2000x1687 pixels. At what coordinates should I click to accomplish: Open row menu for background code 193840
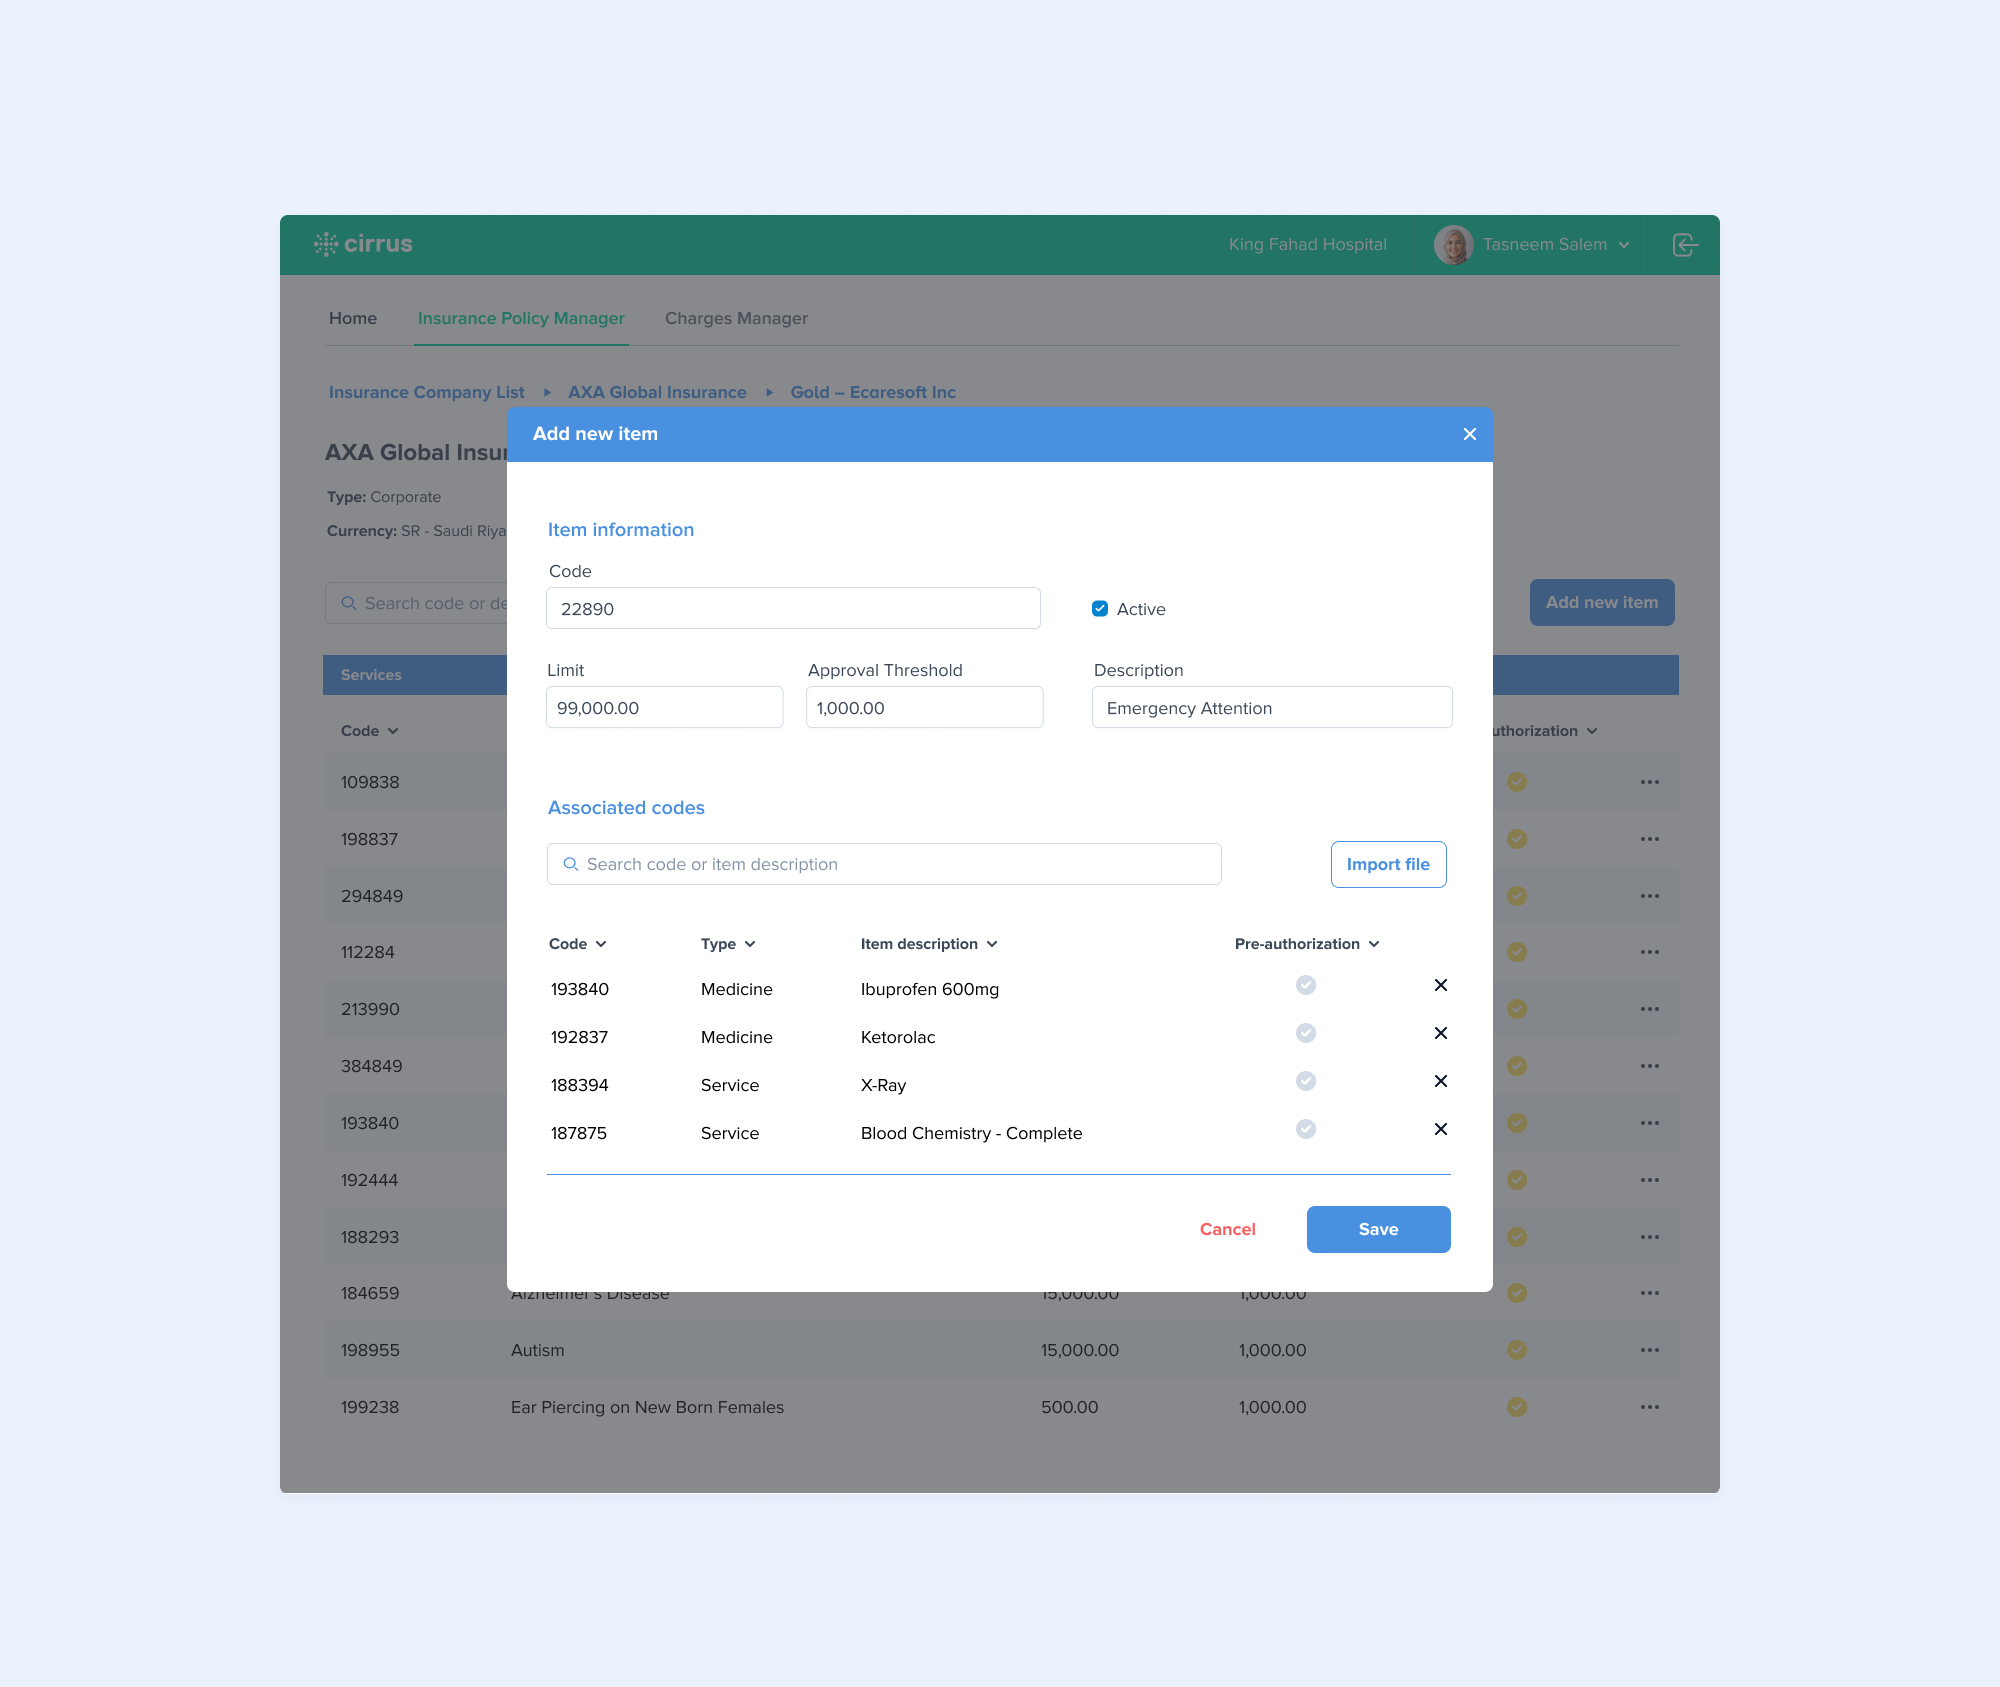[x=1650, y=1123]
